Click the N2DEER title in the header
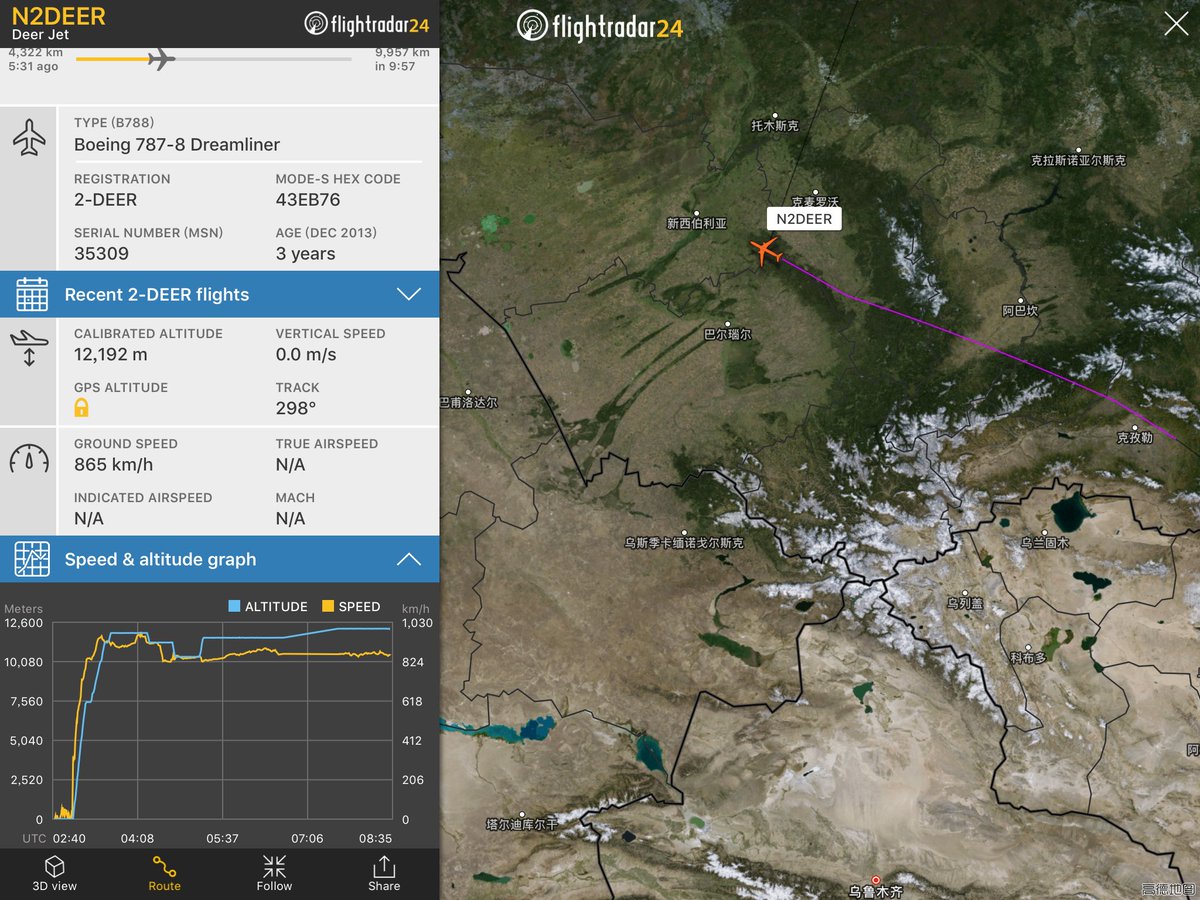1200x900 pixels. point(58,17)
